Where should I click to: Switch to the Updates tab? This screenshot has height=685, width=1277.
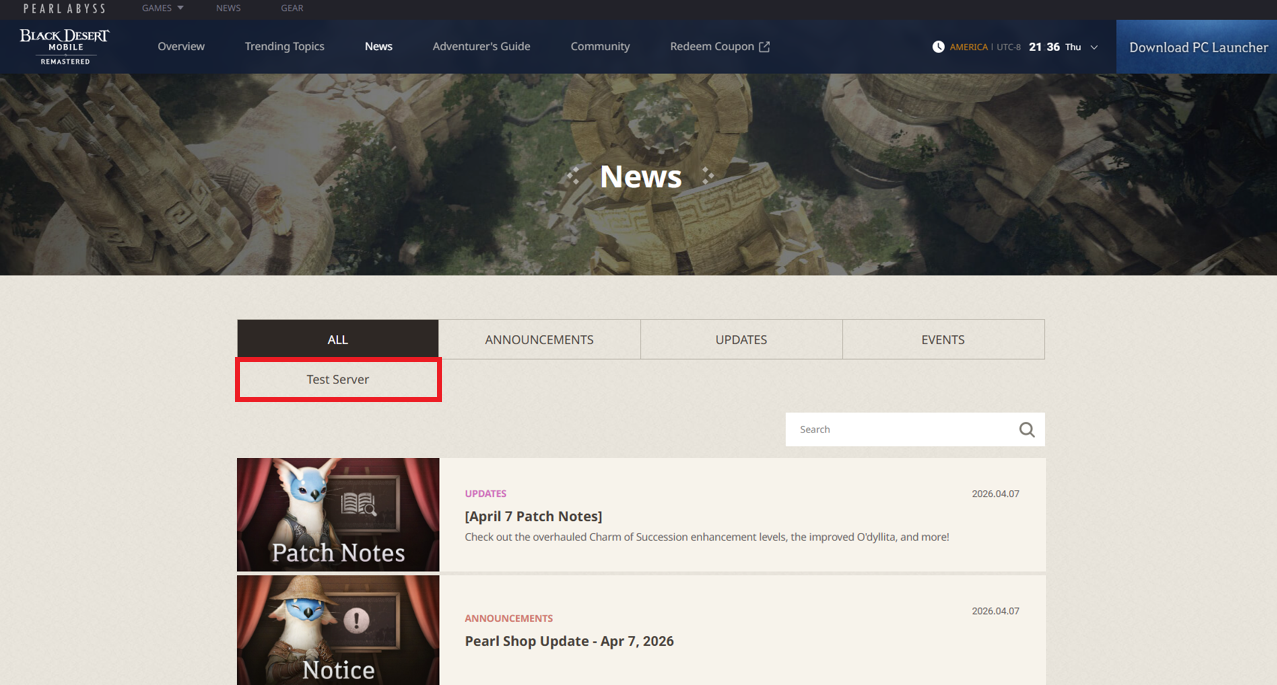[741, 340]
